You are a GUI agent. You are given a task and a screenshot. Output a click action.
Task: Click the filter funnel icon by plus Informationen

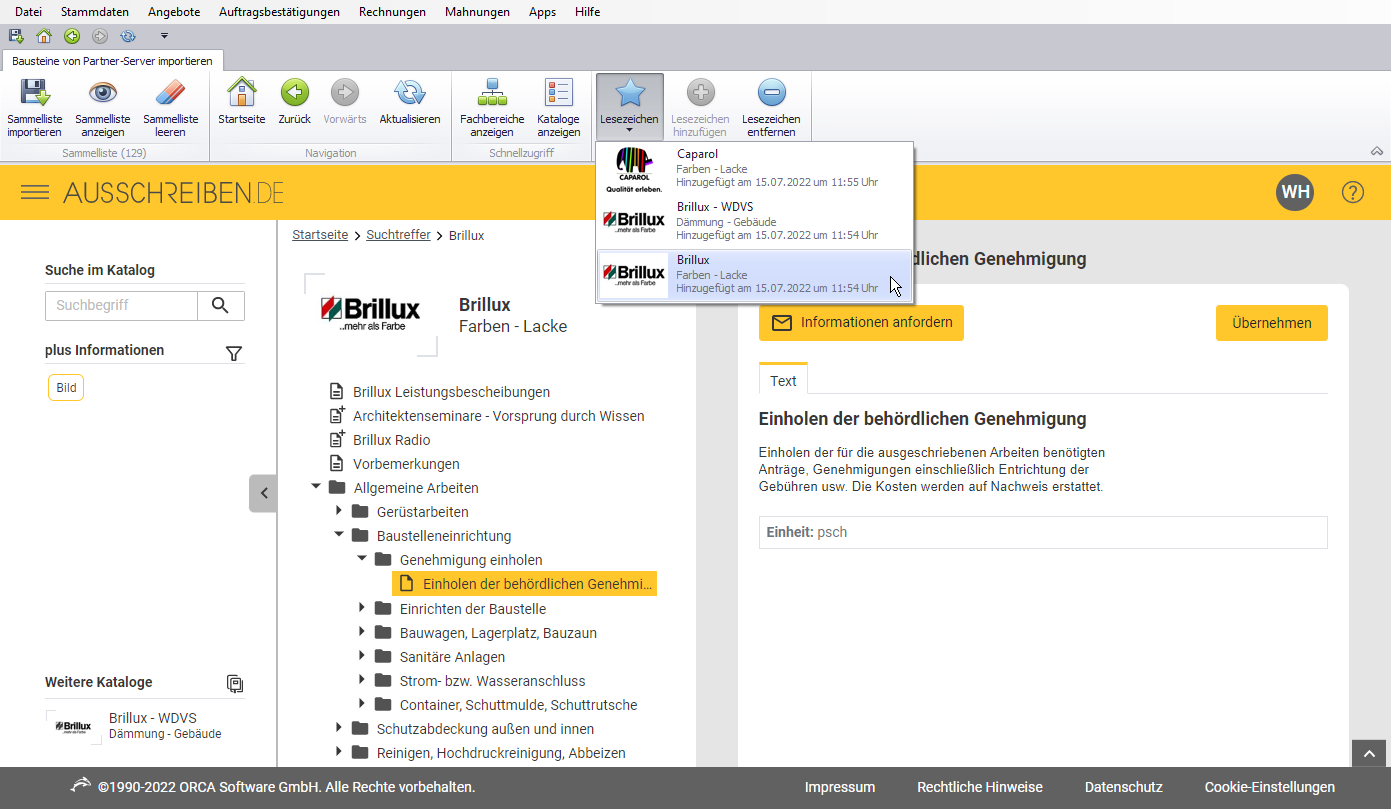[234, 353]
